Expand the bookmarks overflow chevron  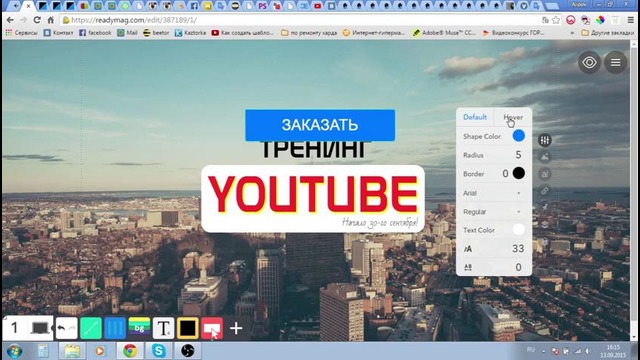(572, 33)
